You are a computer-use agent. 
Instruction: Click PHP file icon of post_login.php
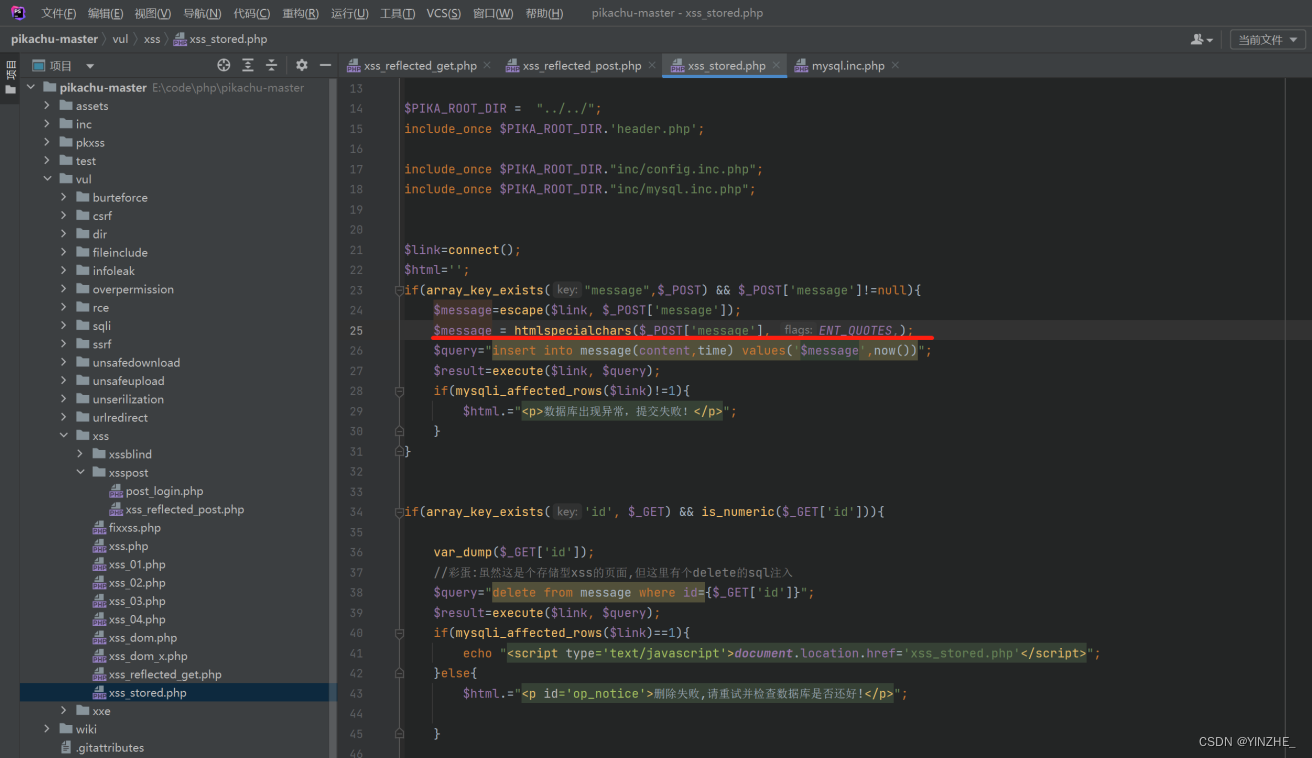pos(116,491)
